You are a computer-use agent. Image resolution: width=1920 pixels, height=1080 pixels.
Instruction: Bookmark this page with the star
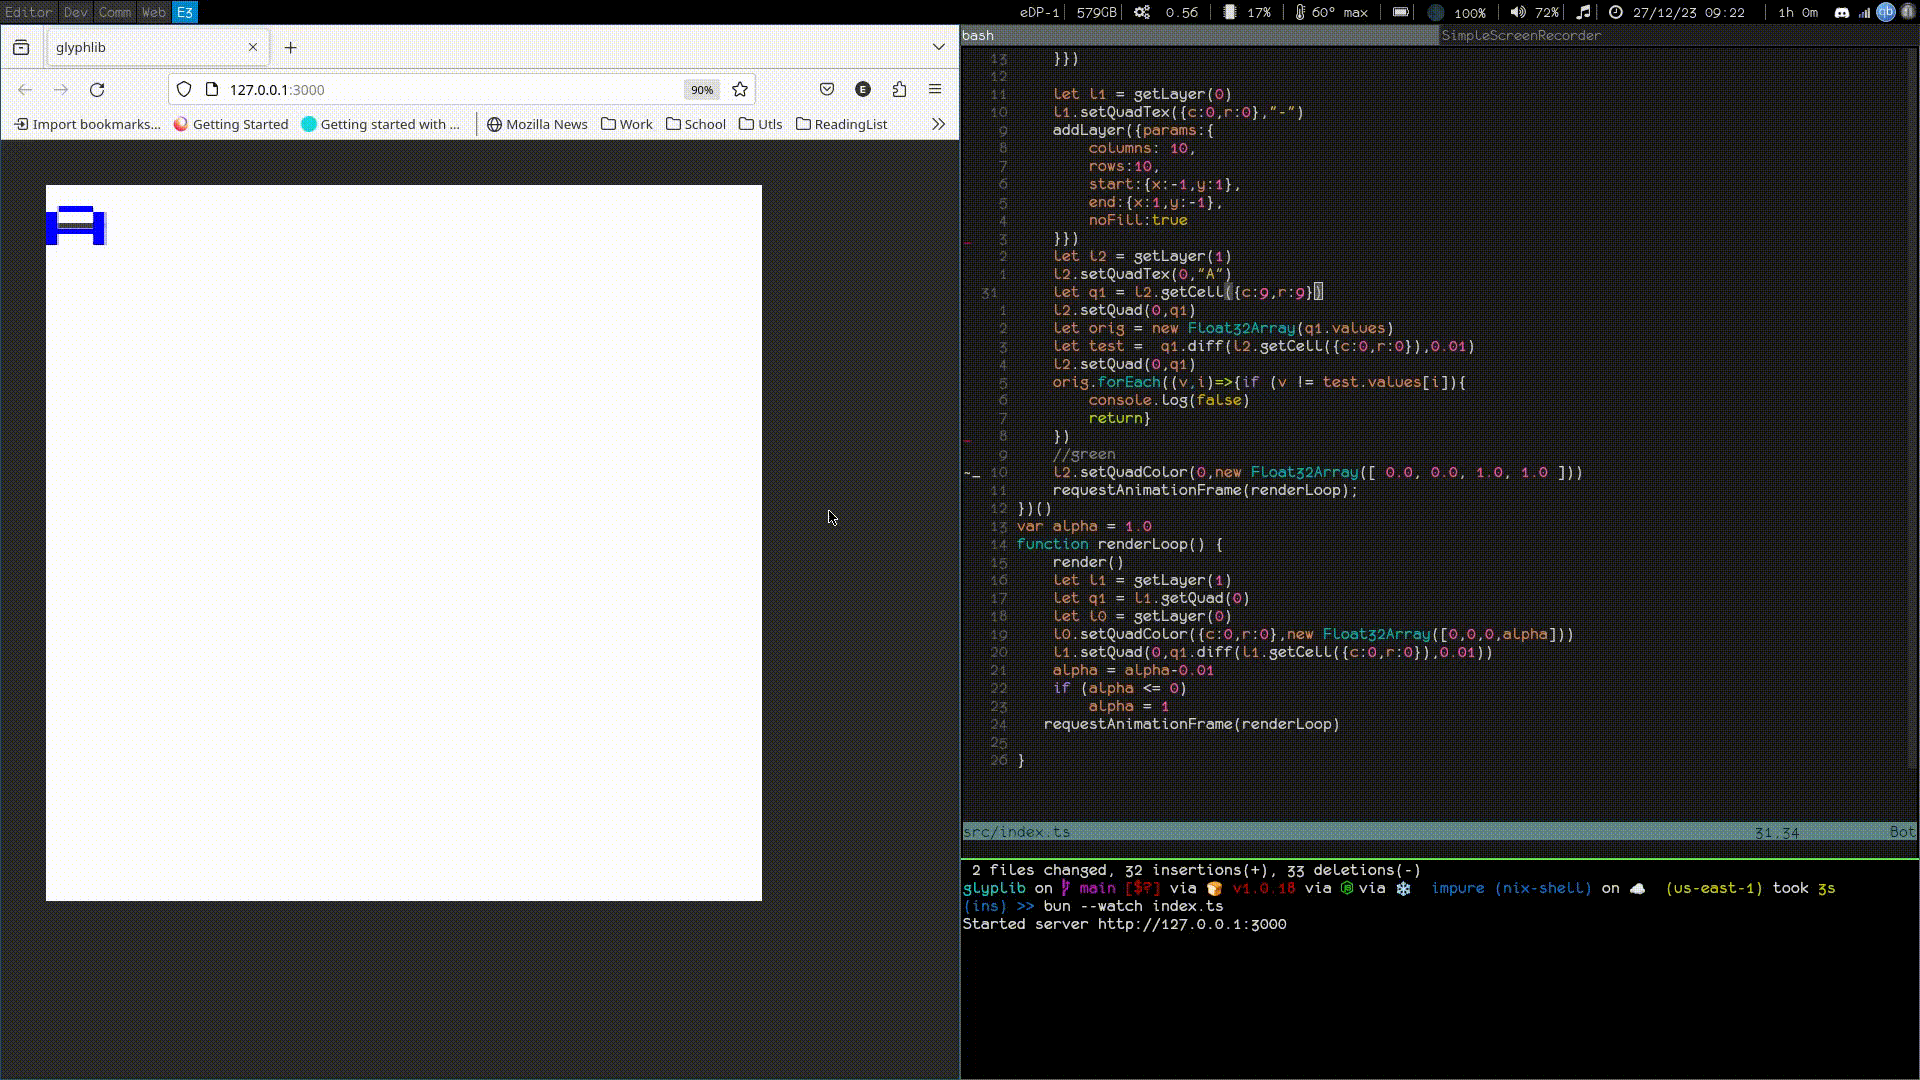(740, 90)
